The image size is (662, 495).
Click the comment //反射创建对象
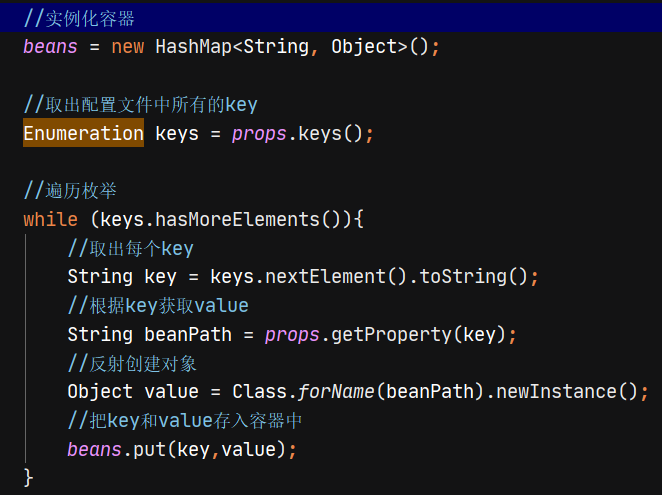click(132, 363)
